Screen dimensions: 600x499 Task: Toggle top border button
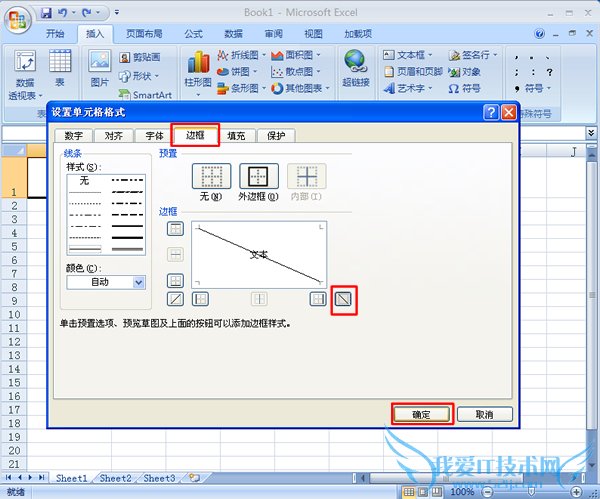[x=175, y=229]
